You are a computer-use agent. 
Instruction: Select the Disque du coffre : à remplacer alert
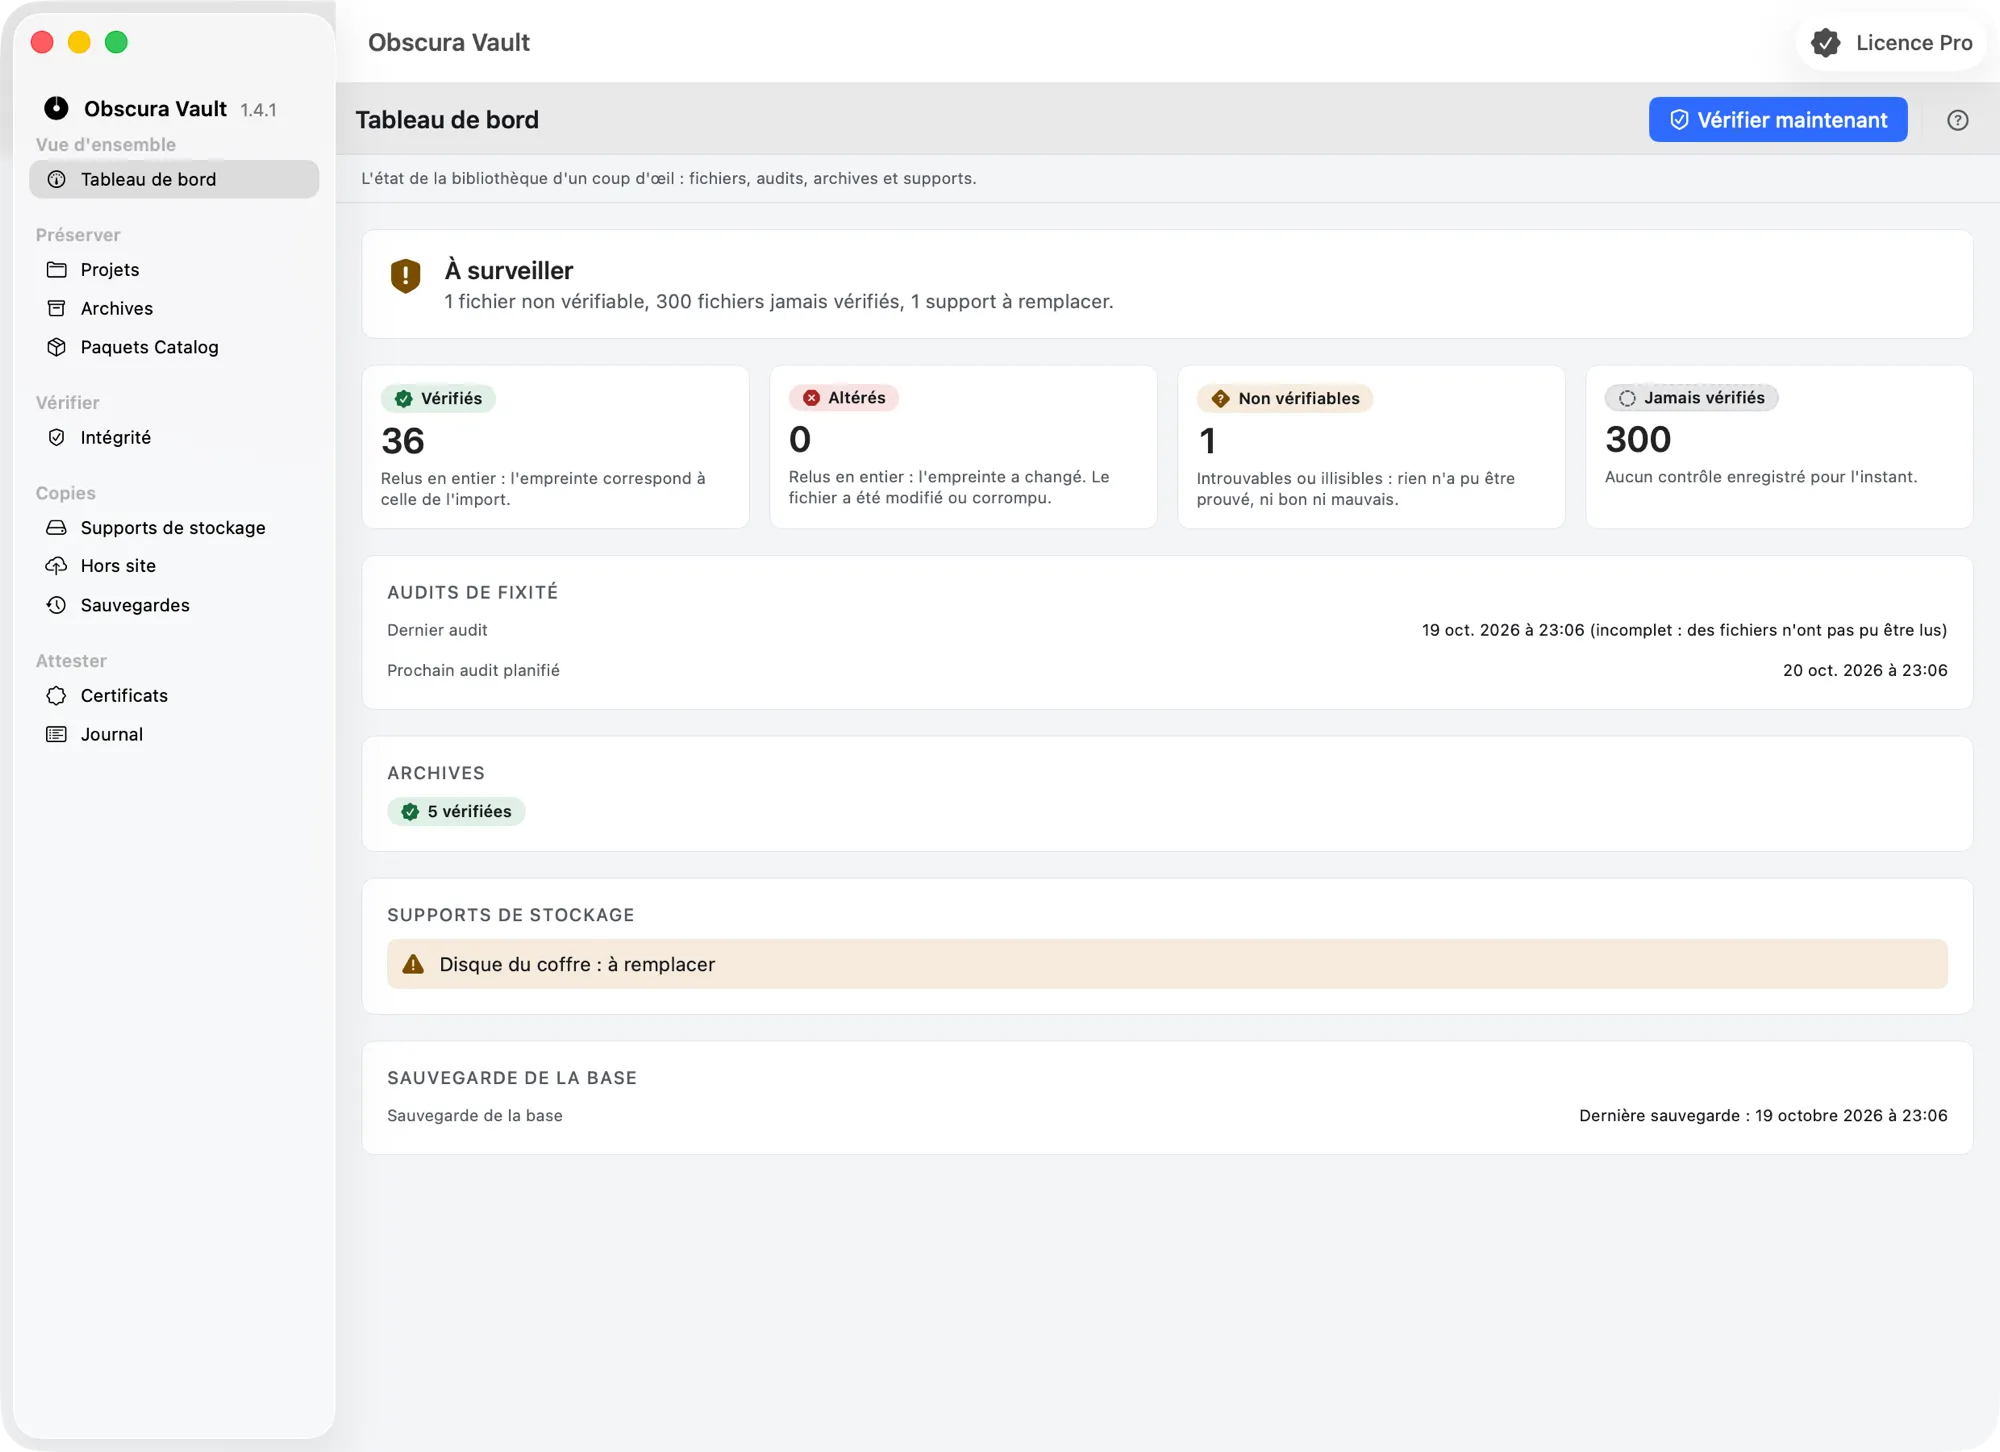pyautogui.click(x=1167, y=964)
